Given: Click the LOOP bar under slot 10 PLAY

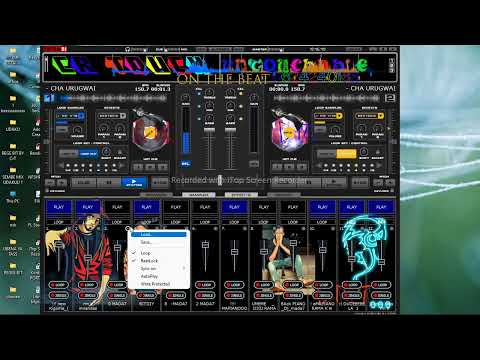Looking at the screenshot, I should pos(322,222).
